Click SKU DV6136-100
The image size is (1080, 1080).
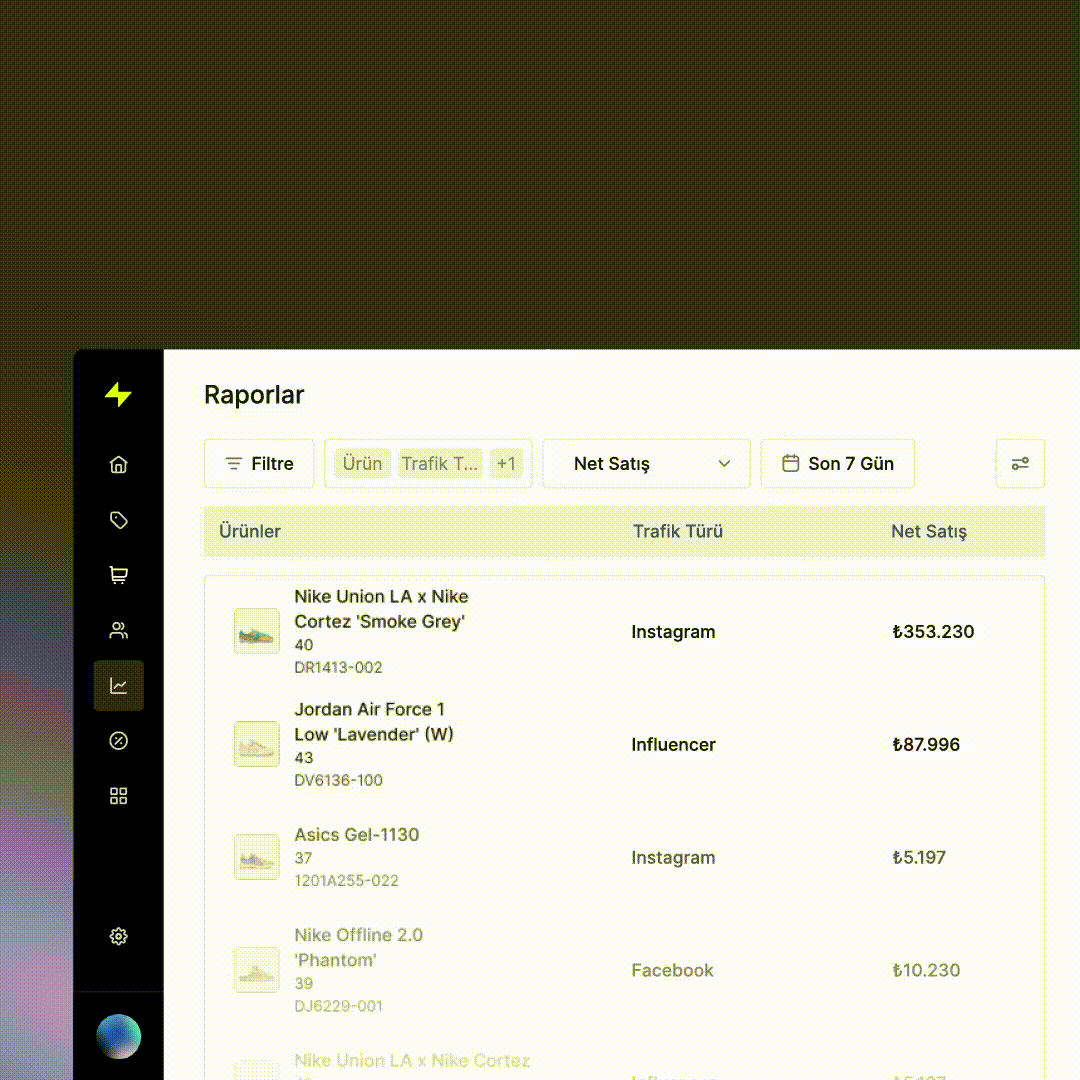pyautogui.click(x=338, y=780)
